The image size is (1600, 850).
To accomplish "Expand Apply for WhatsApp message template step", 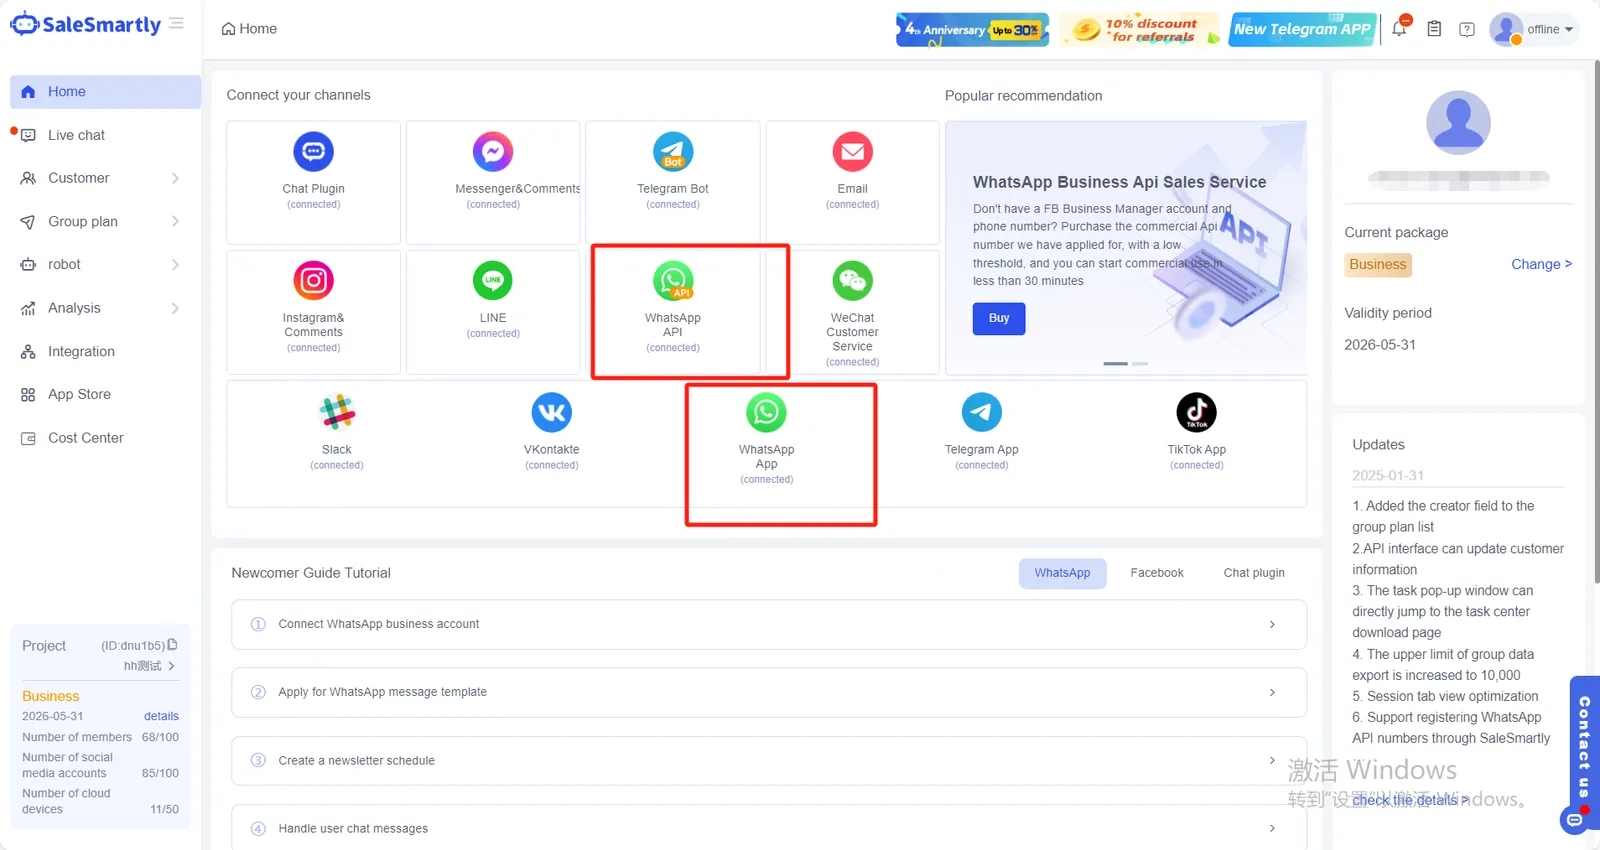I will pyautogui.click(x=768, y=692).
